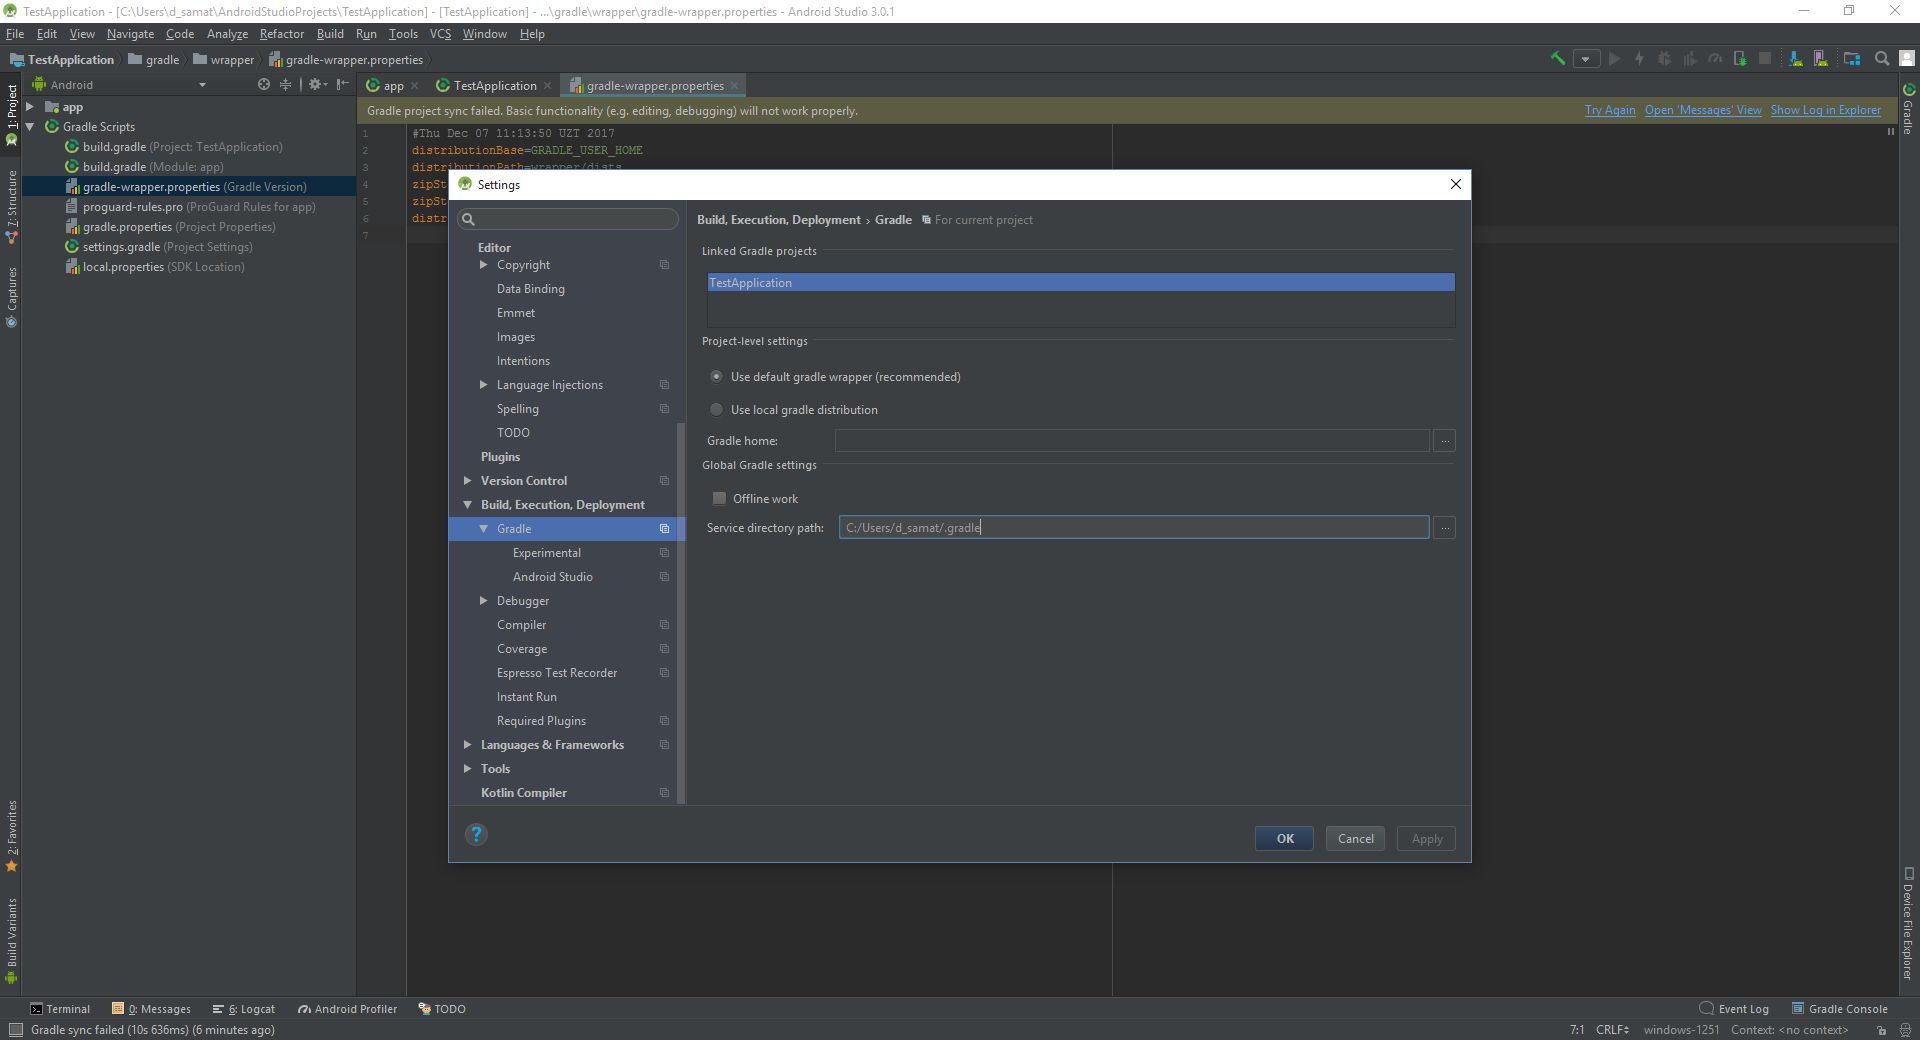Open the Event Log tool window

point(1735,1009)
